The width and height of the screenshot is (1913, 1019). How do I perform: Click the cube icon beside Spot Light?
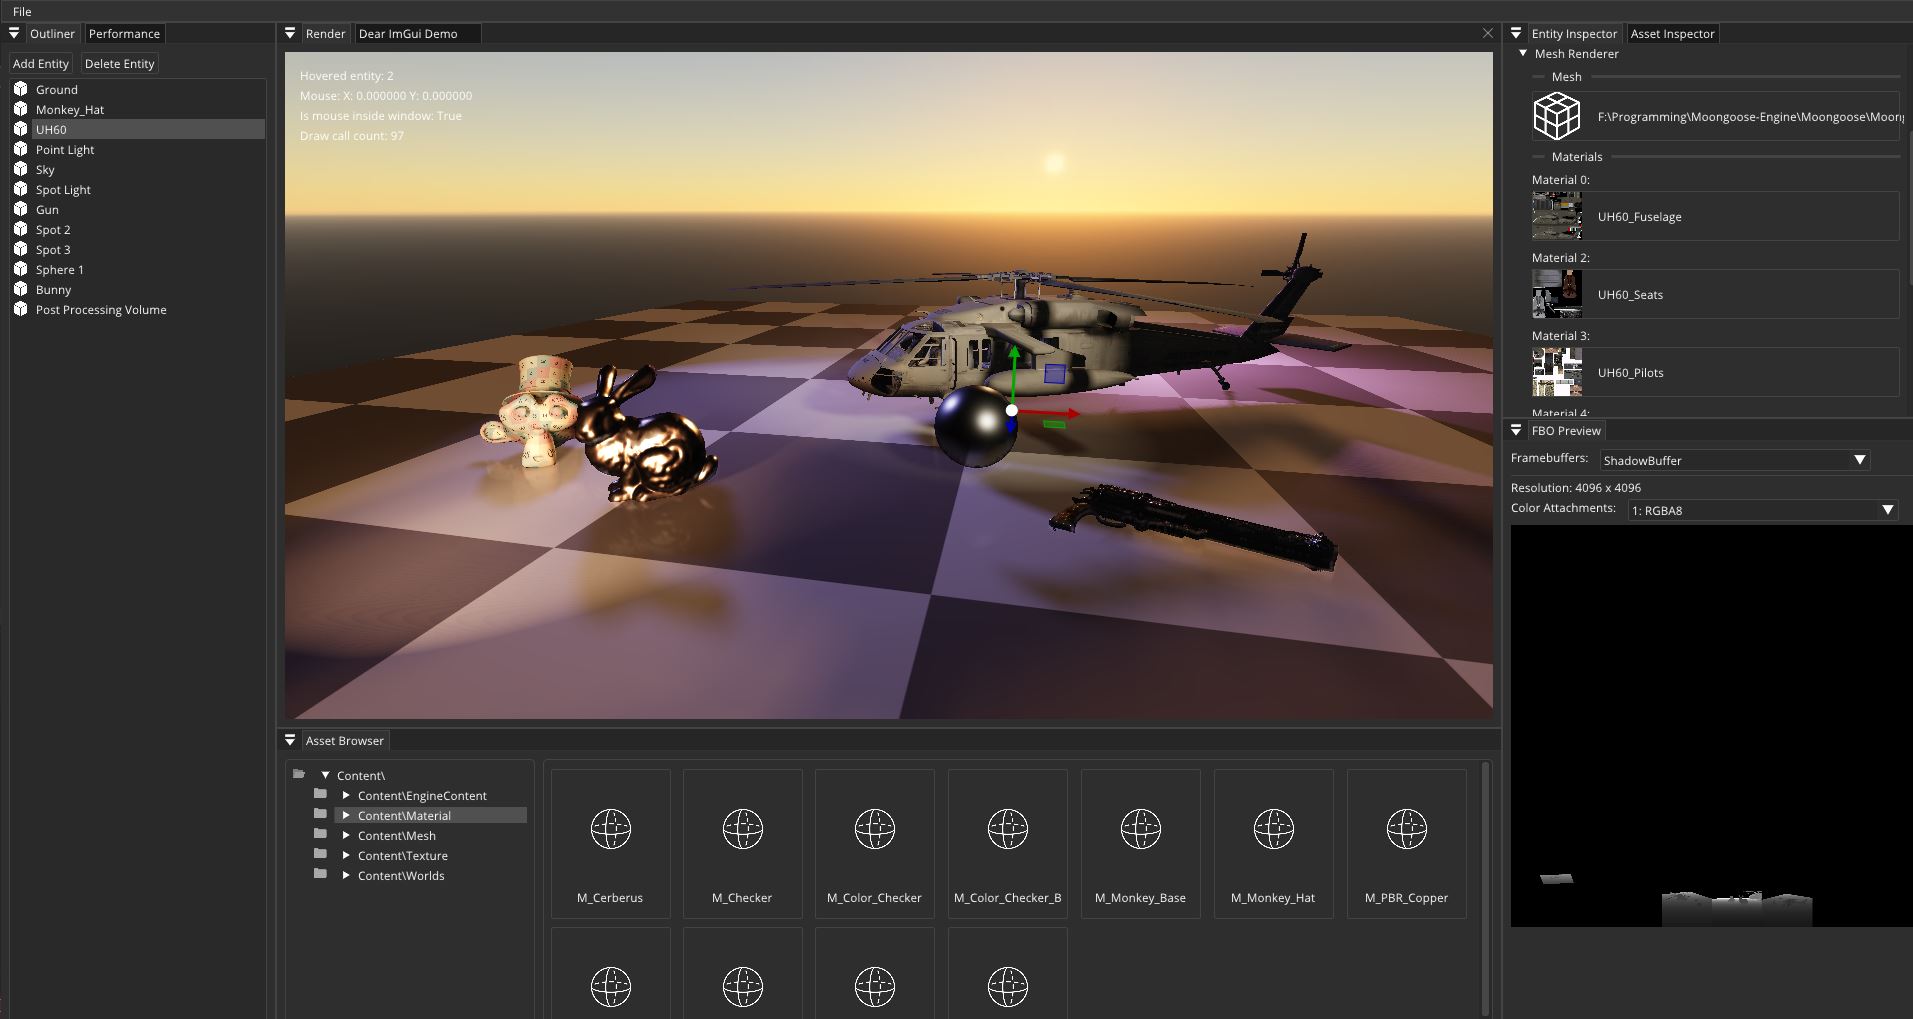click(x=20, y=189)
